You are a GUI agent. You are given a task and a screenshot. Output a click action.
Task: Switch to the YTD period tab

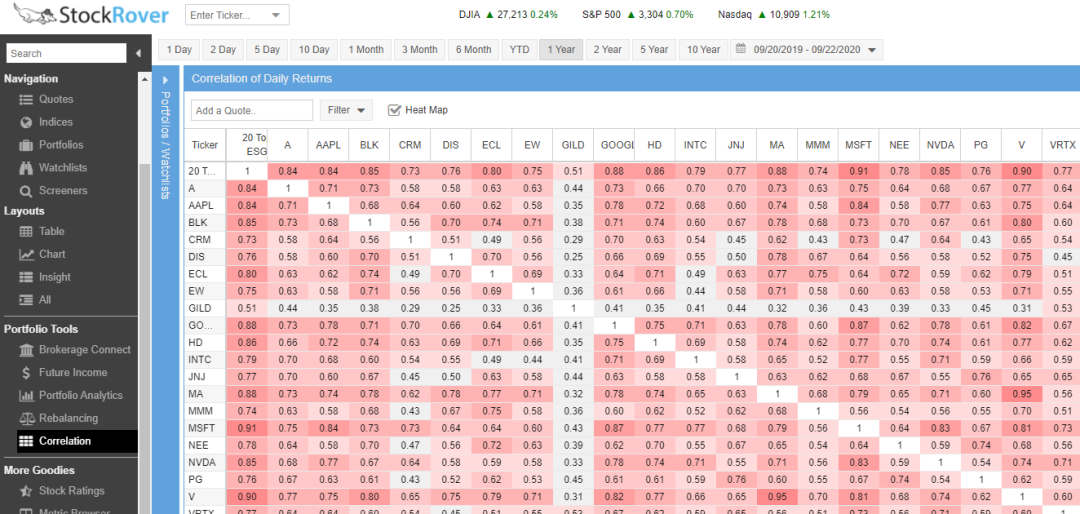coord(519,50)
